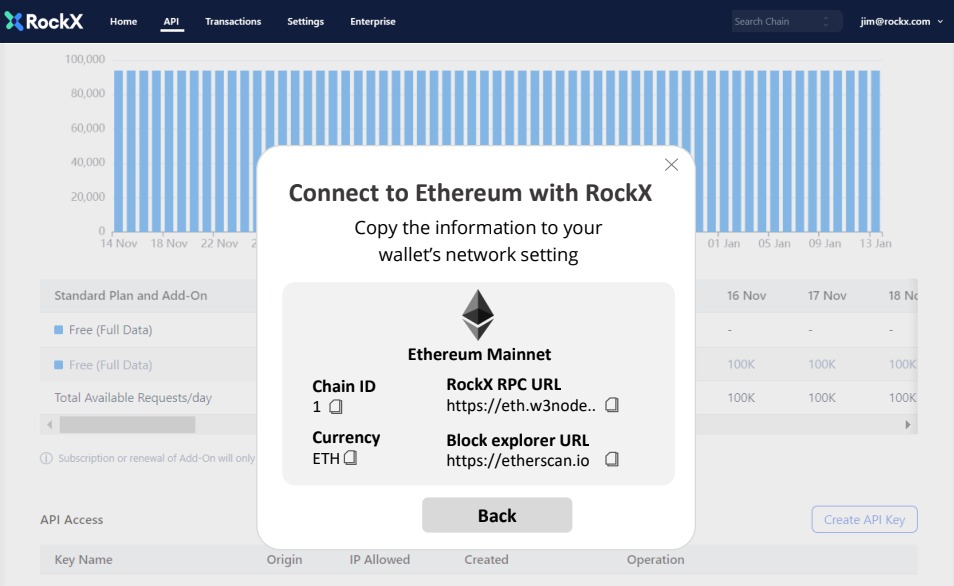The width and height of the screenshot is (954, 586).
Task: Click the 16 Nov column header
Action: [747, 296]
